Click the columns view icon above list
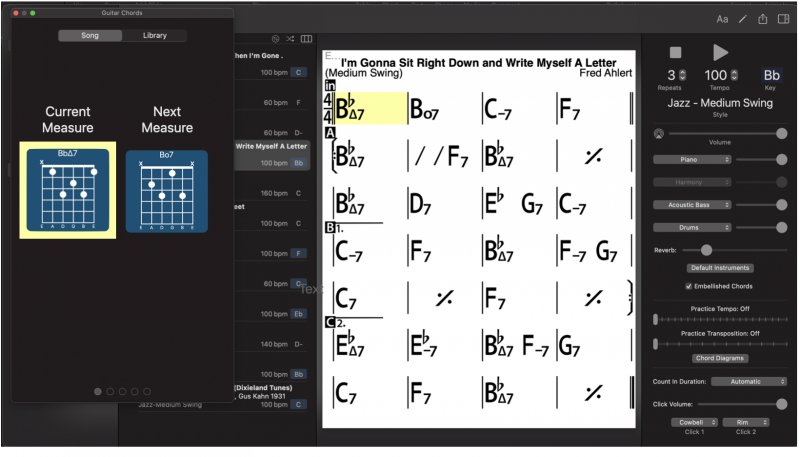800x457 pixels. click(307, 39)
